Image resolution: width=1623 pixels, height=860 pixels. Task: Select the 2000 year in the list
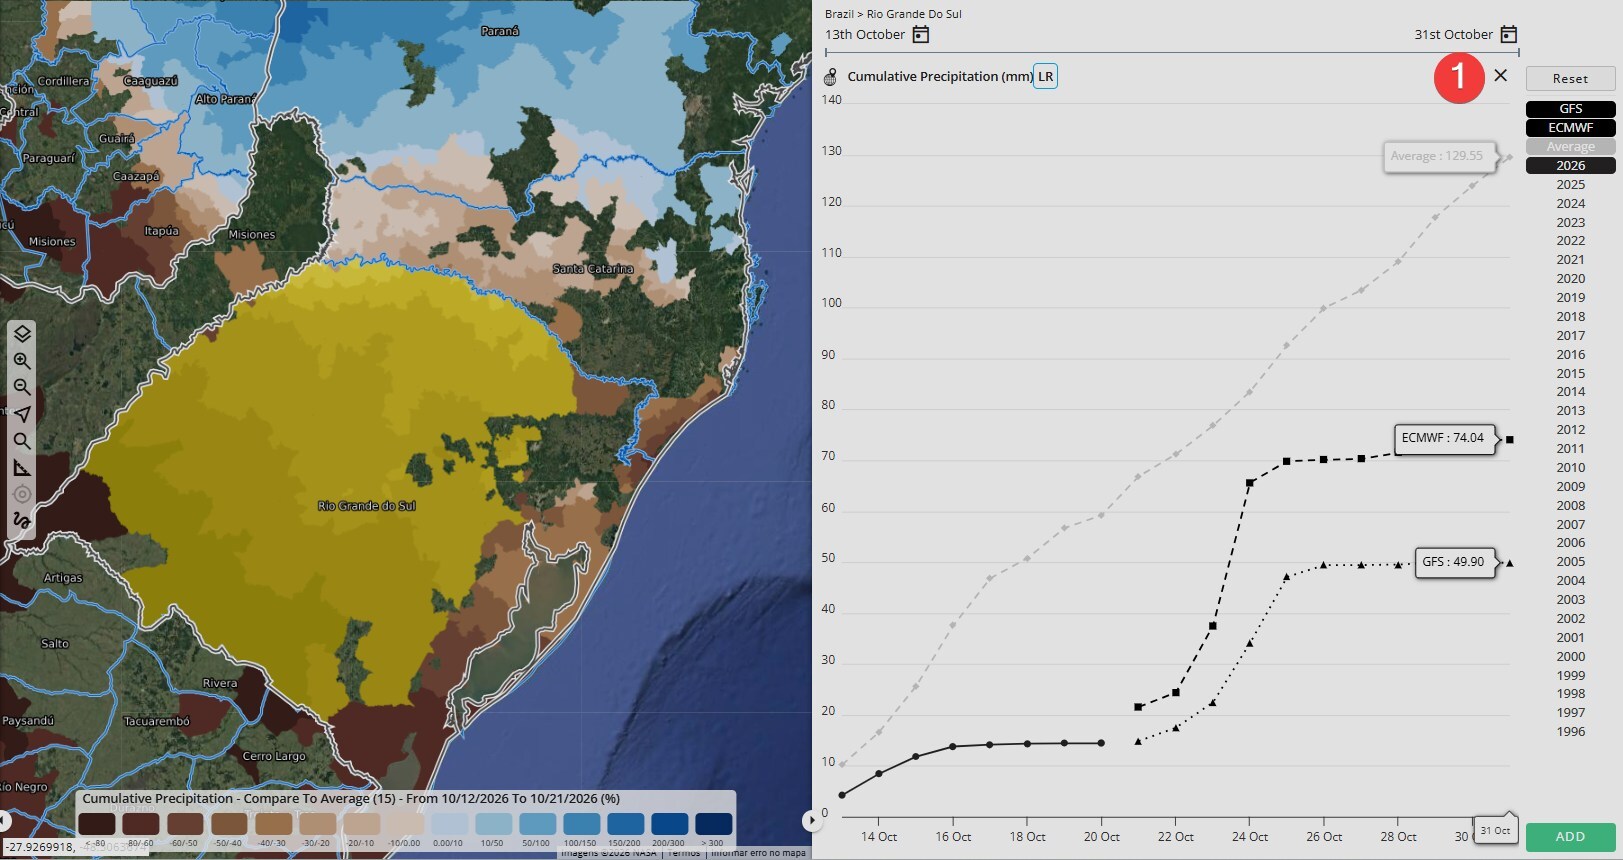click(1570, 657)
